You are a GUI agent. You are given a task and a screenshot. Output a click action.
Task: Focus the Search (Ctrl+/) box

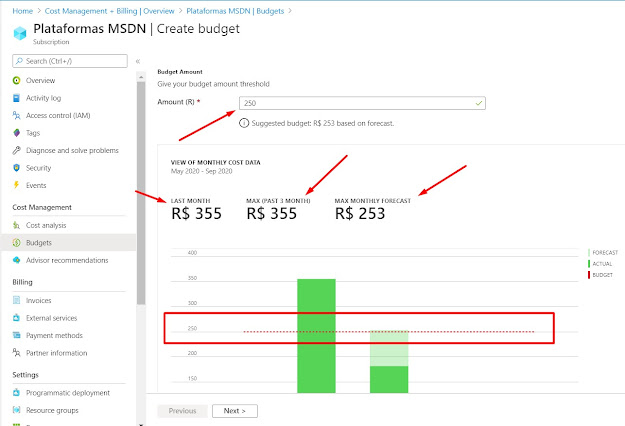[70, 61]
